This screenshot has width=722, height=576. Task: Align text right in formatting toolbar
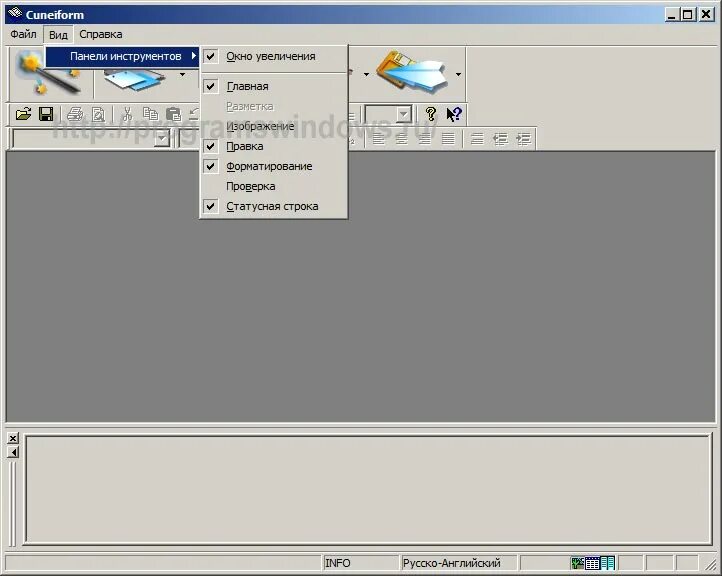(x=425, y=139)
